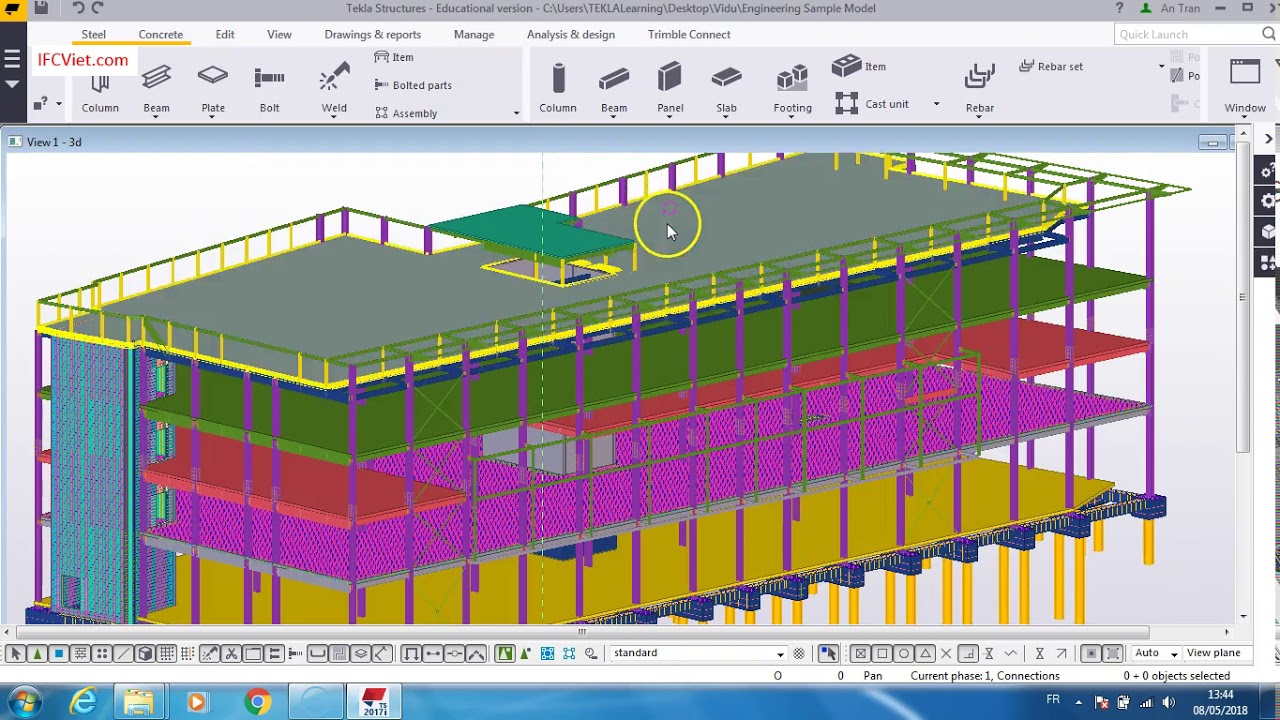This screenshot has height=720, width=1280.
Task: Click the Bolted parts button
Action: pos(413,85)
